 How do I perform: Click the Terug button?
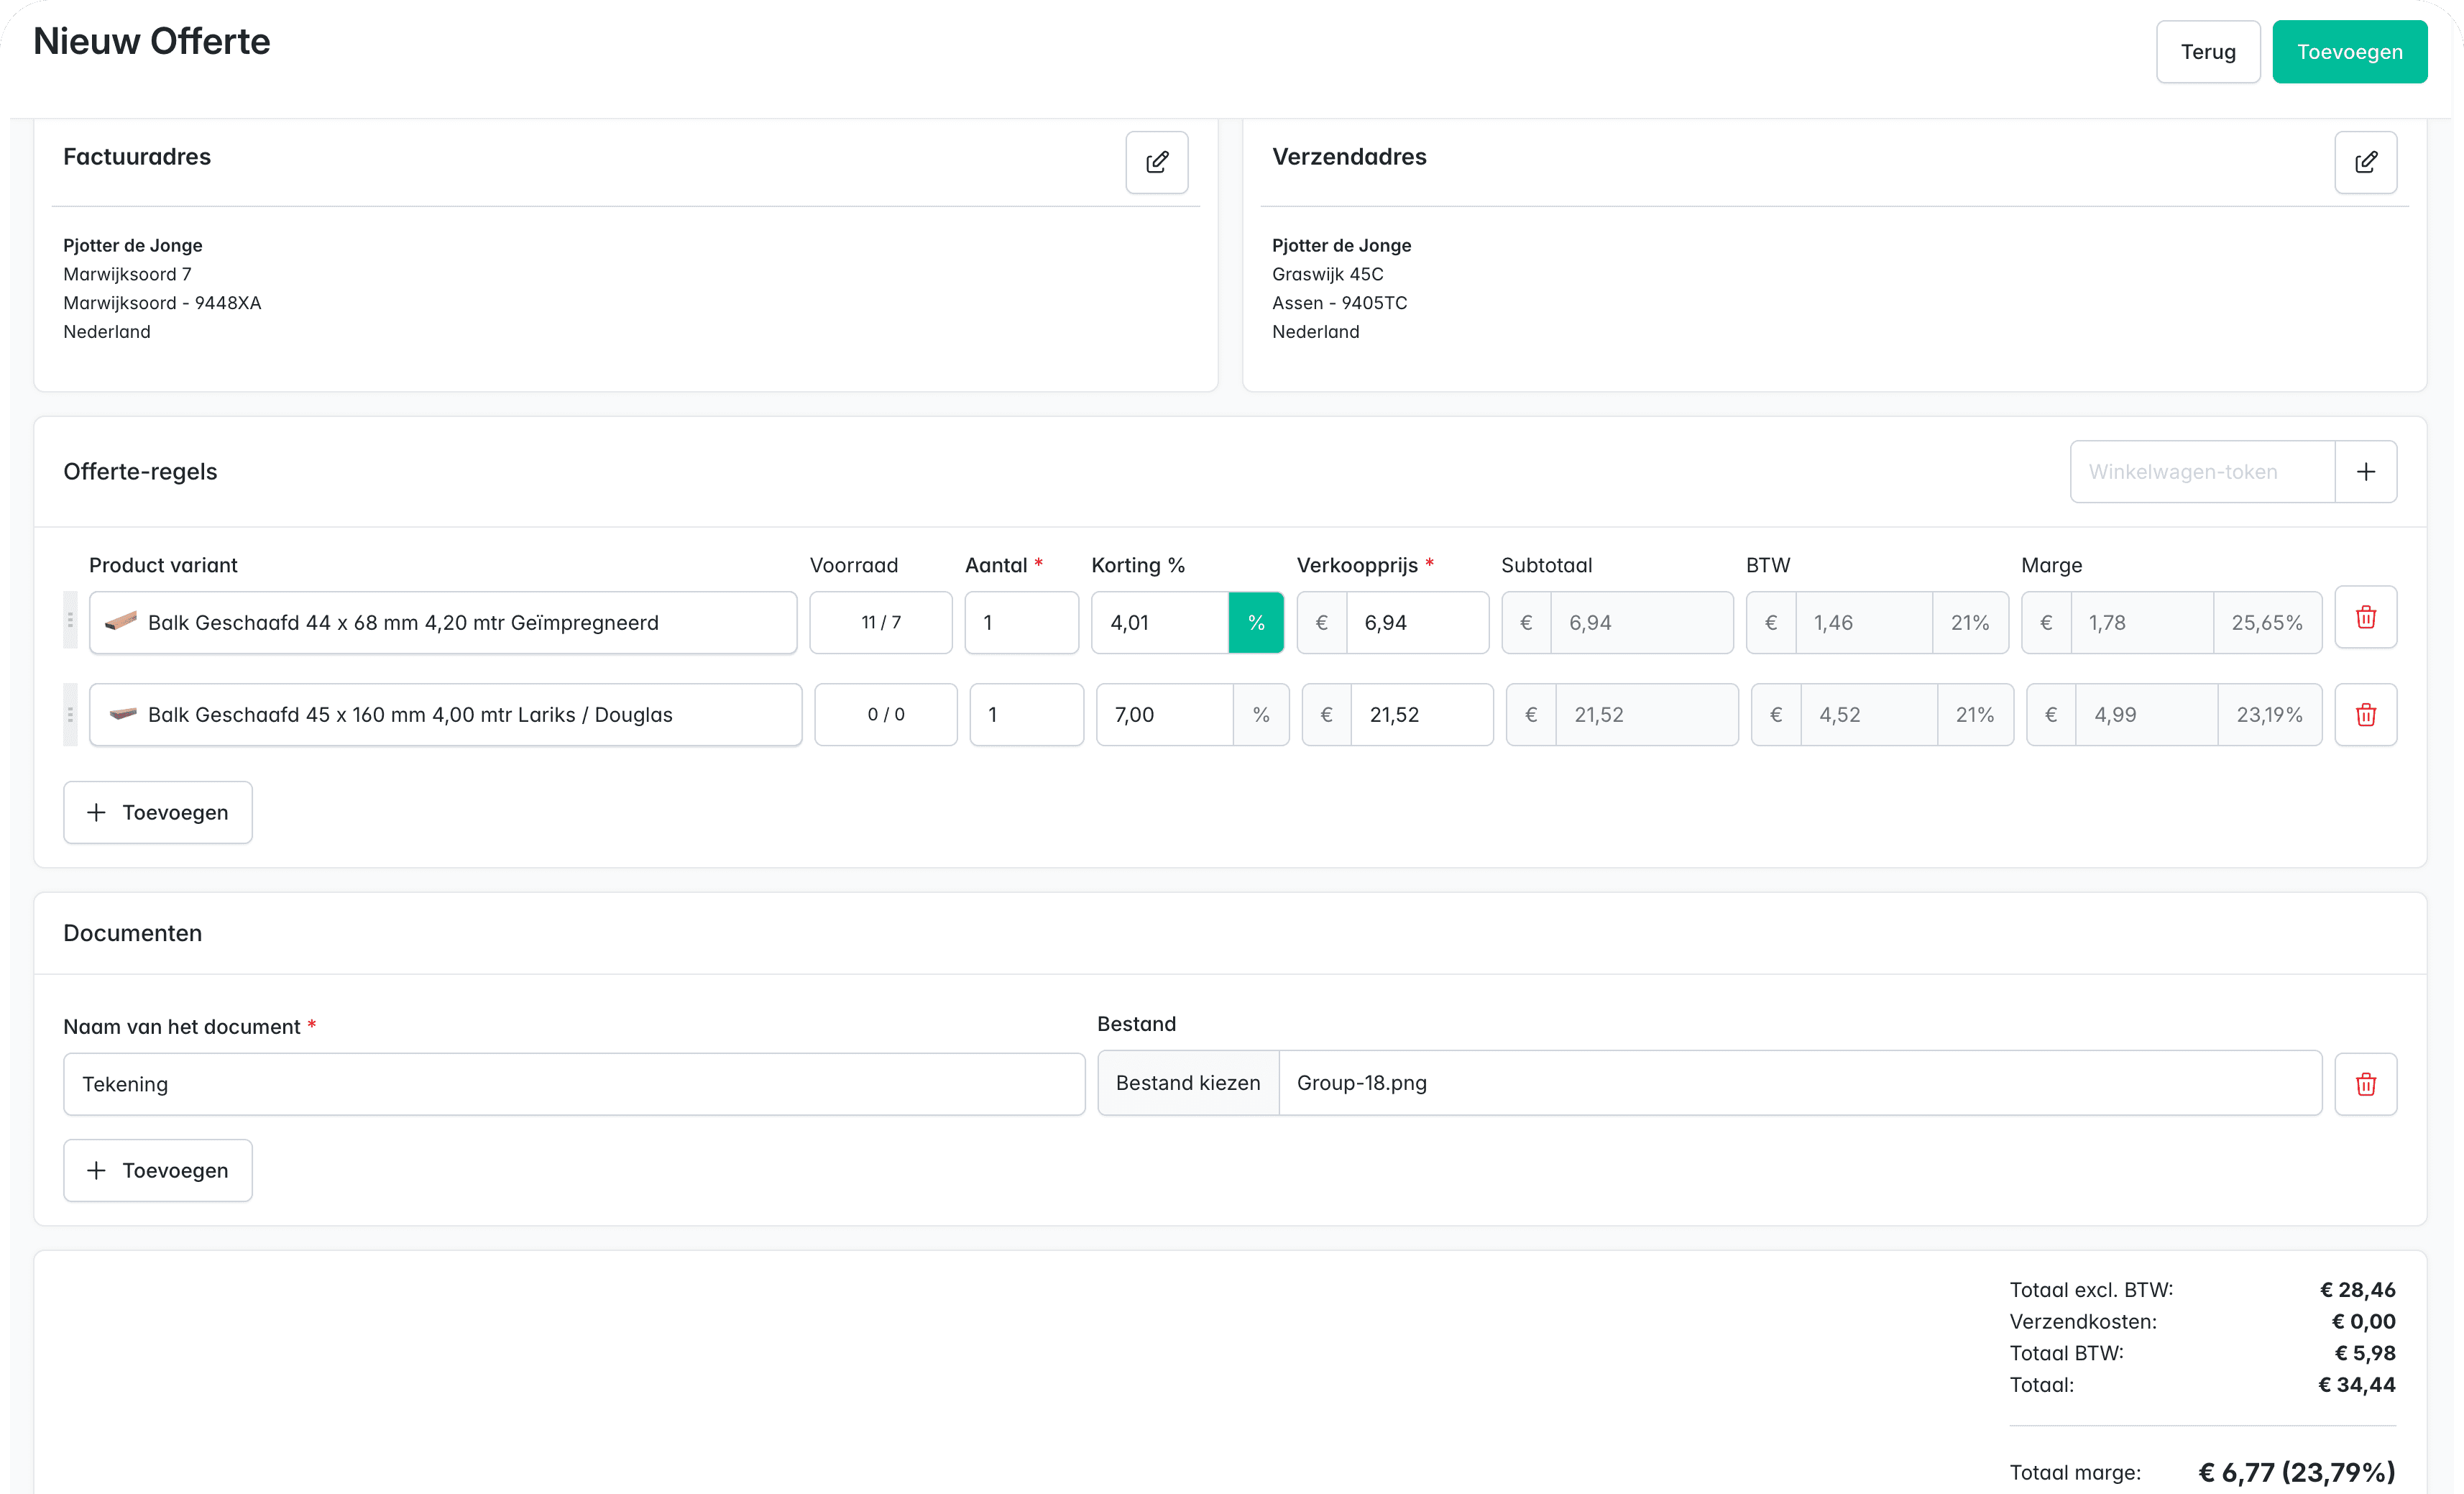pyautogui.click(x=2208, y=52)
